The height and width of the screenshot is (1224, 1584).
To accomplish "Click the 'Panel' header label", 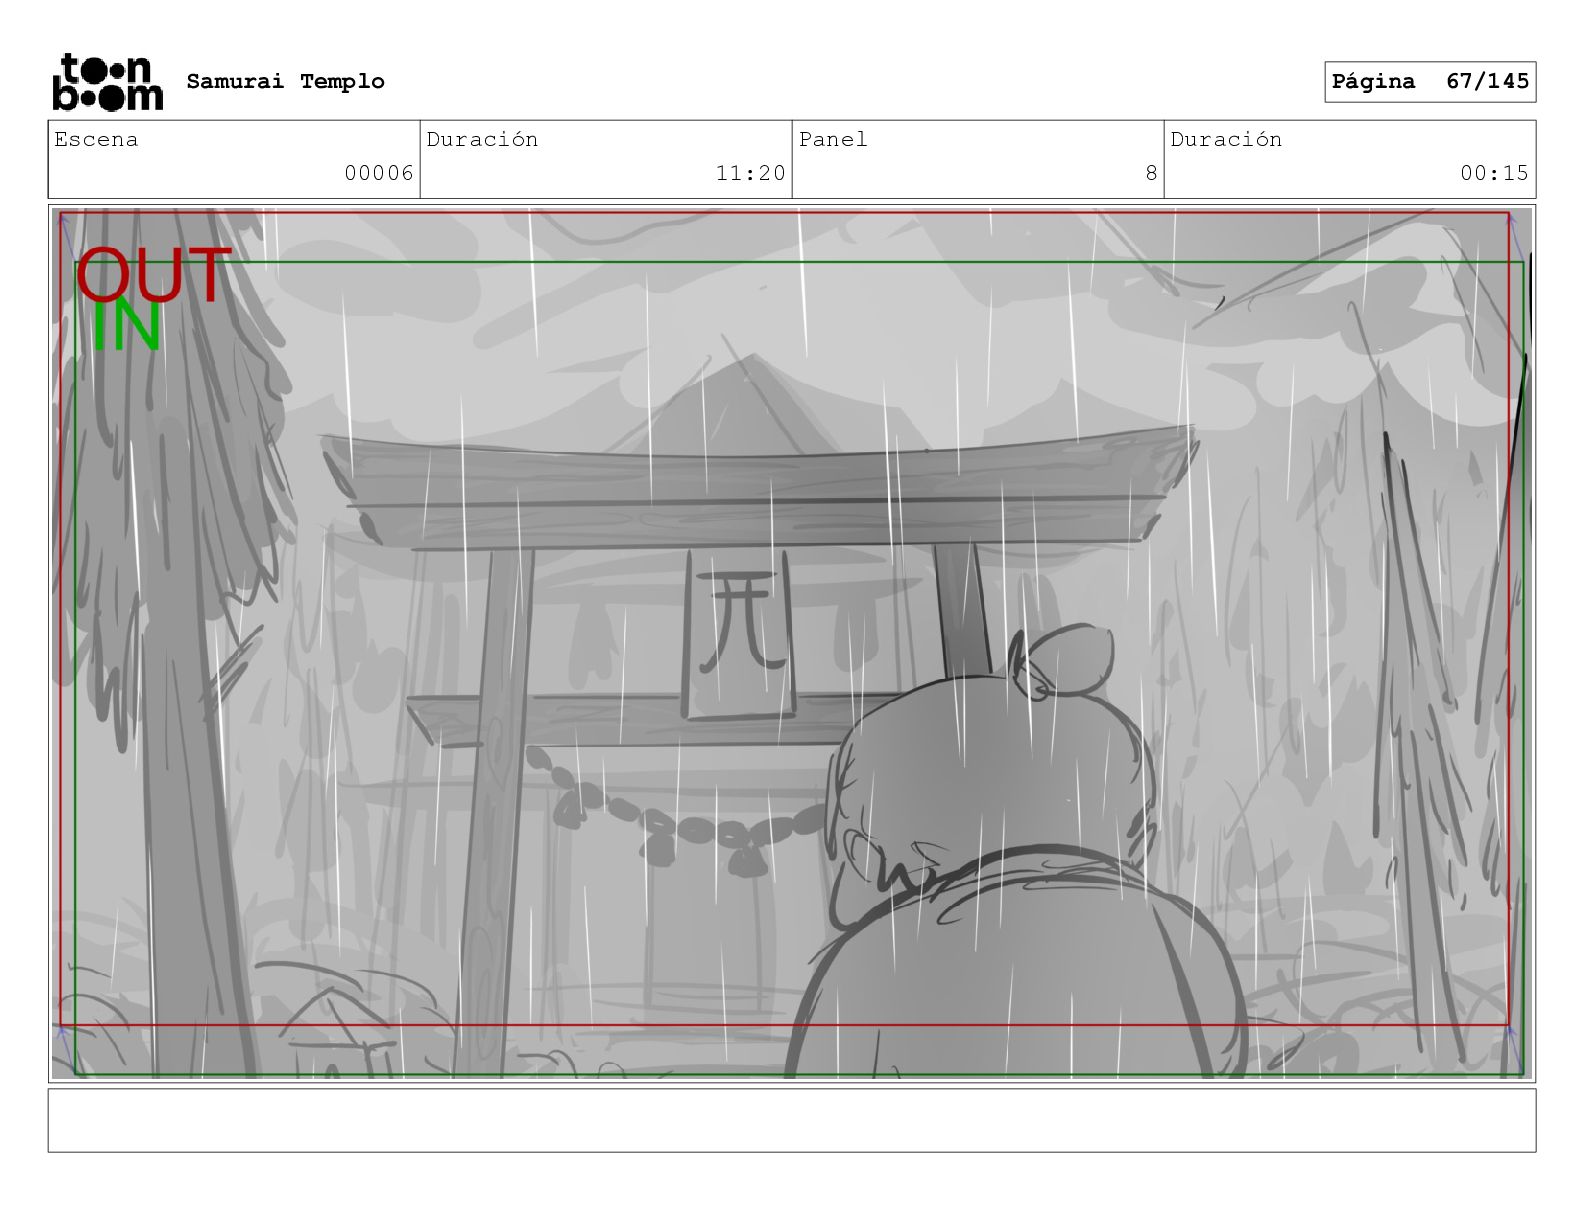I will 833,140.
